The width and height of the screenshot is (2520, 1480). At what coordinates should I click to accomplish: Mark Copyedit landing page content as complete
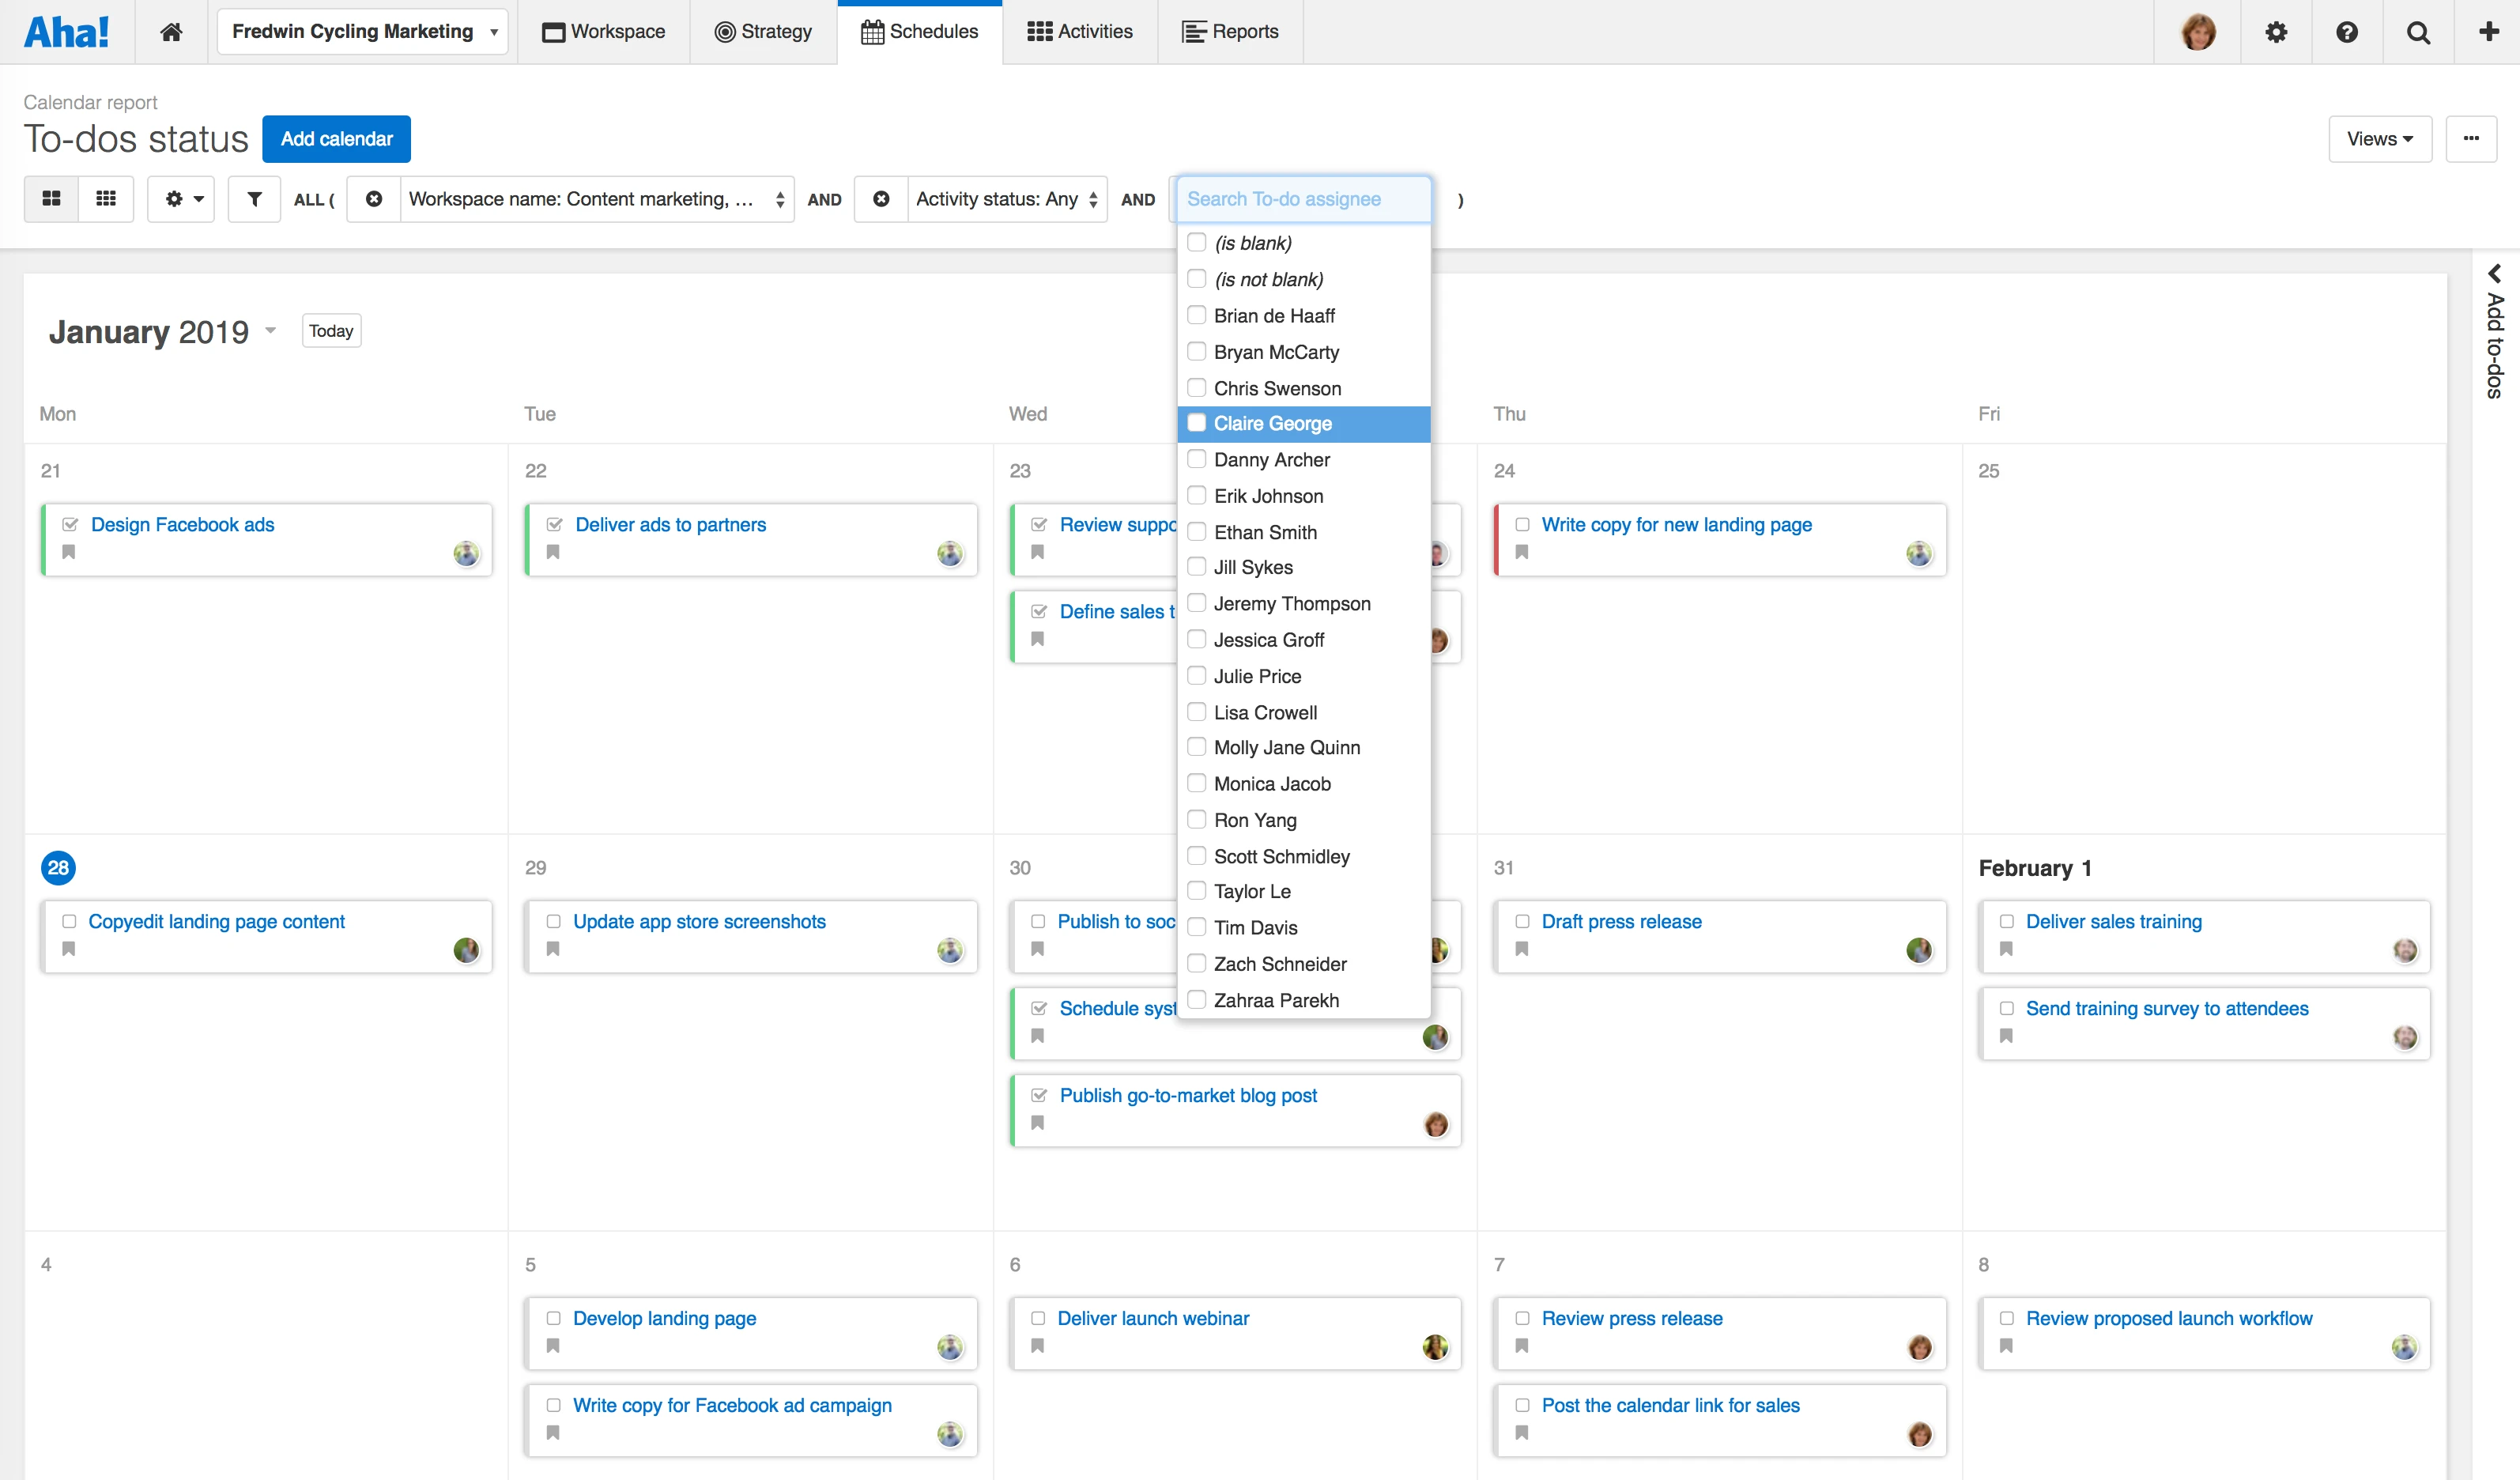tap(69, 921)
